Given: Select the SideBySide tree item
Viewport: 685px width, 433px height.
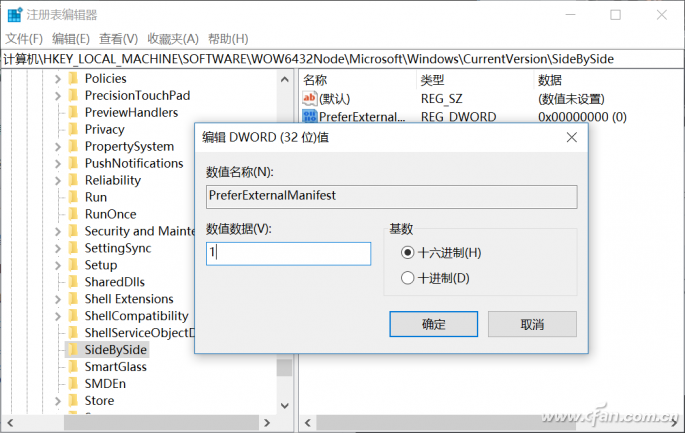Looking at the screenshot, I should tap(116, 350).
